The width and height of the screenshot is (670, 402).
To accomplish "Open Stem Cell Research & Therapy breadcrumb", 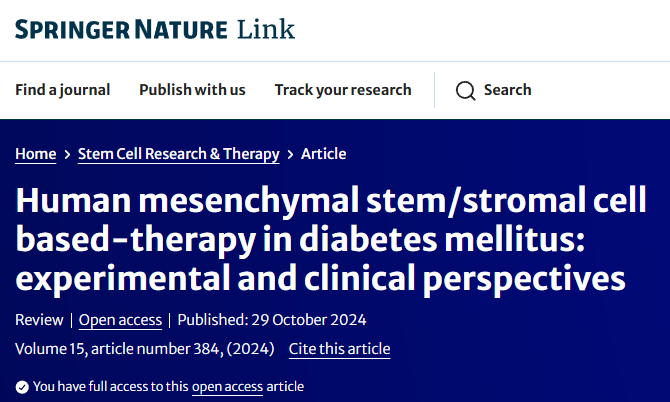I will pos(179,154).
